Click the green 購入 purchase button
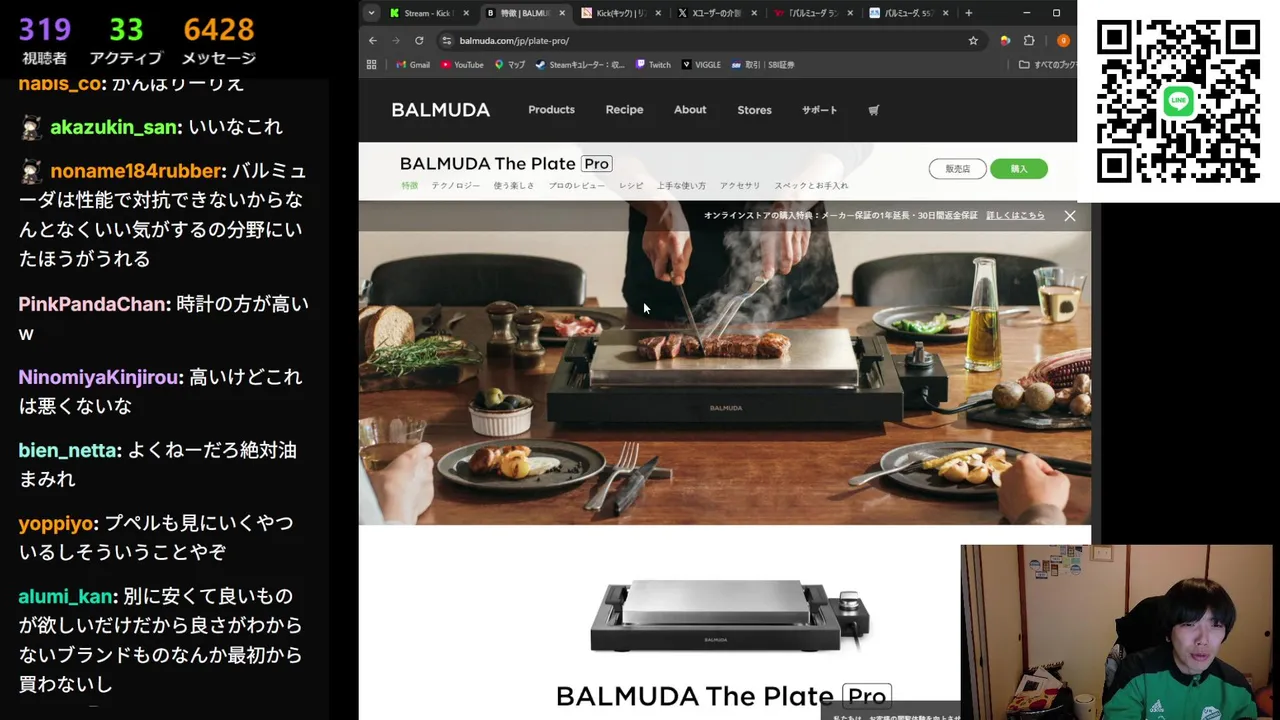This screenshot has width=1280, height=720. [1018, 169]
